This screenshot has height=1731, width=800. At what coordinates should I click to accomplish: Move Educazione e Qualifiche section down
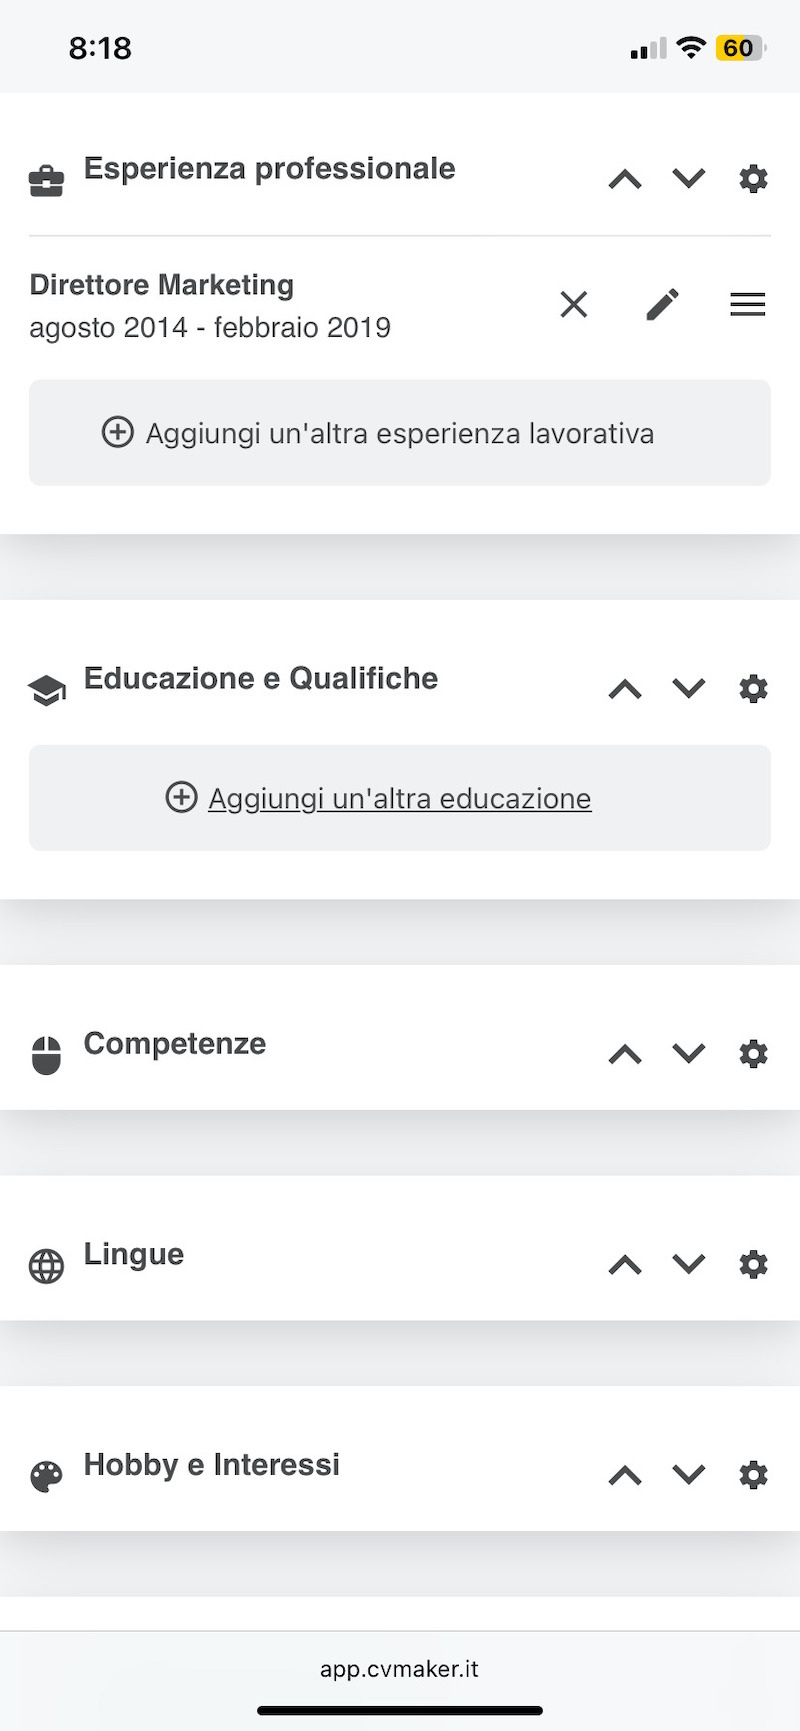(689, 689)
